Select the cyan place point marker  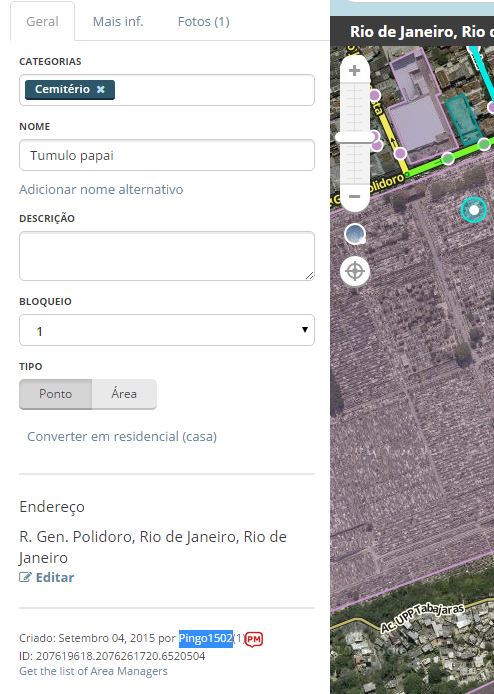coord(474,210)
